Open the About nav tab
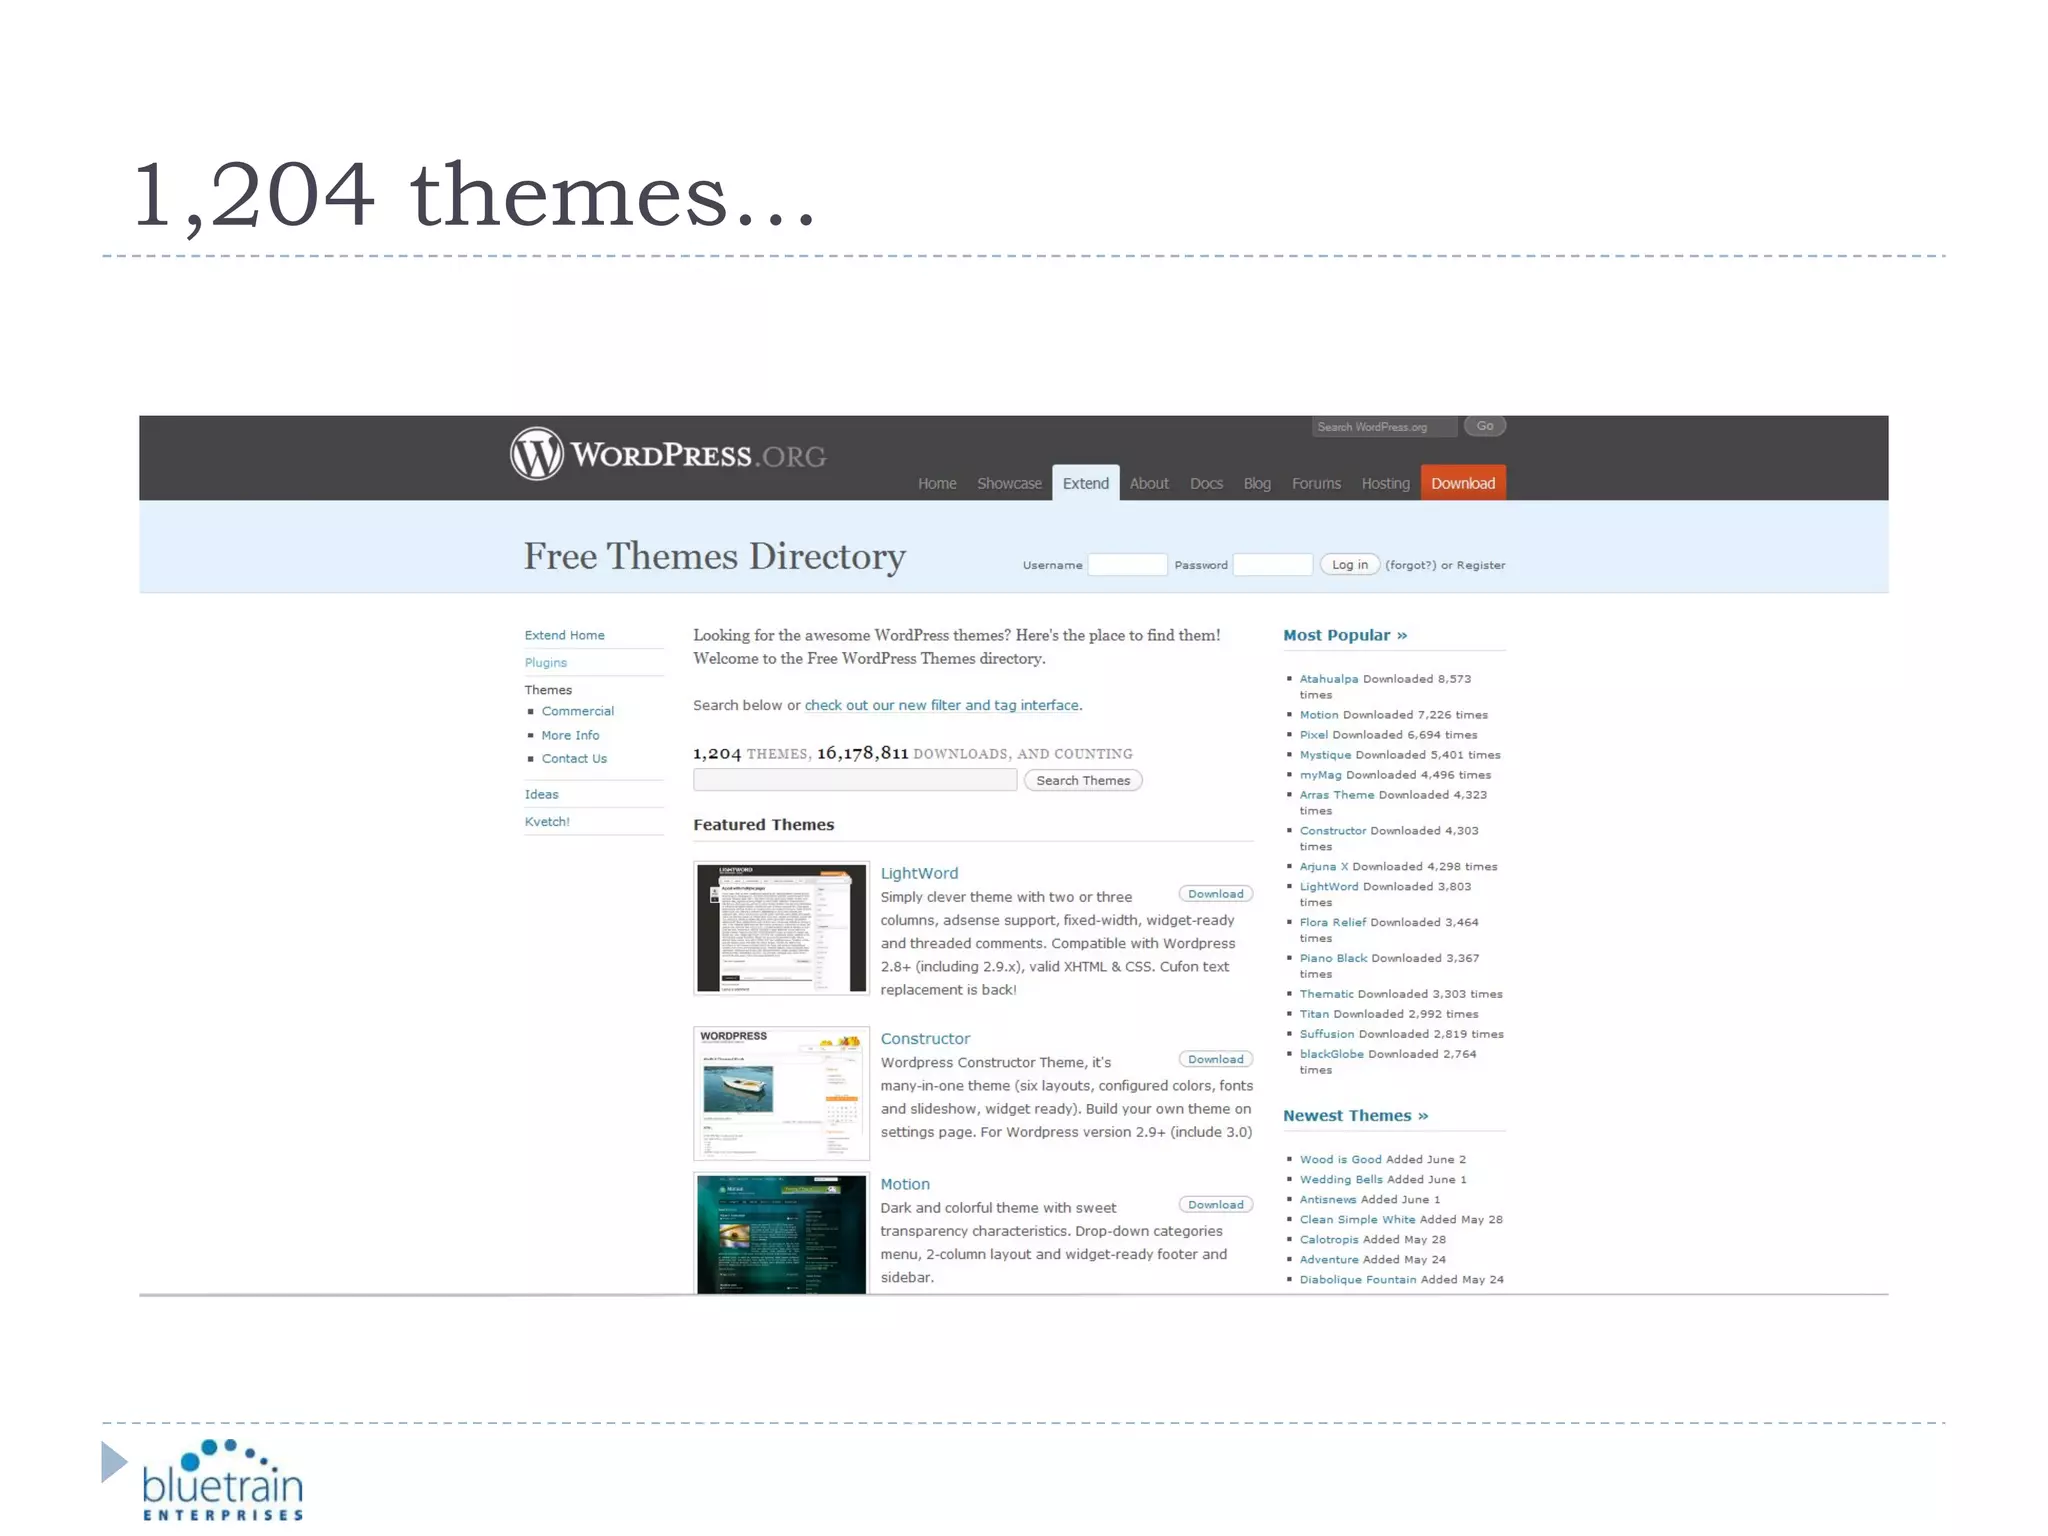The width and height of the screenshot is (2048, 1536). [1149, 484]
